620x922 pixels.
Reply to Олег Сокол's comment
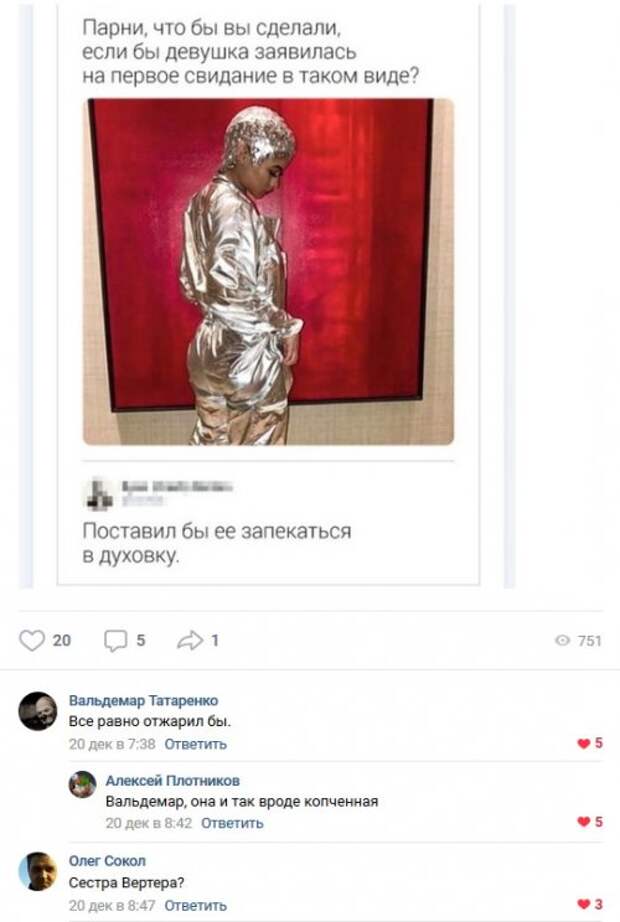tap(195, 905)
